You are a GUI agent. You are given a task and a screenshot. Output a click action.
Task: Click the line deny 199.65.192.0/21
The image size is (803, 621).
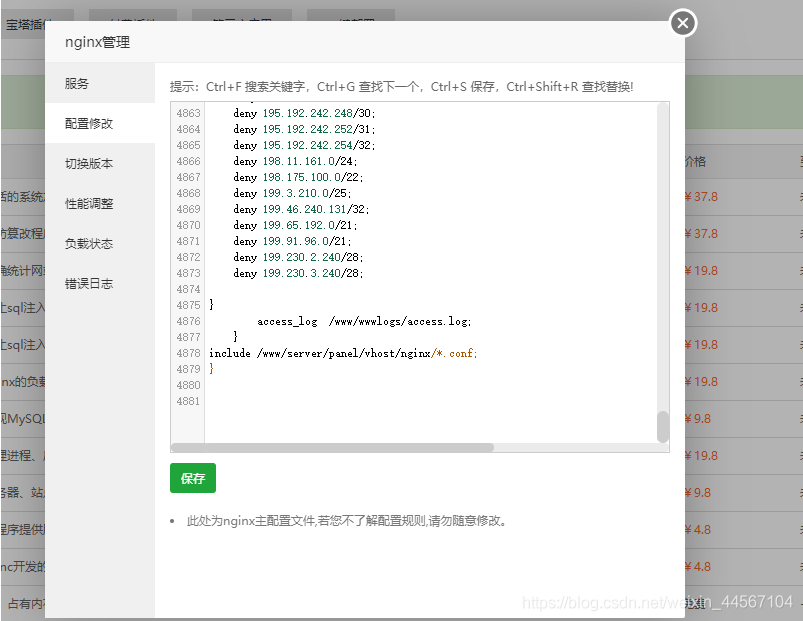click(295, 225)
